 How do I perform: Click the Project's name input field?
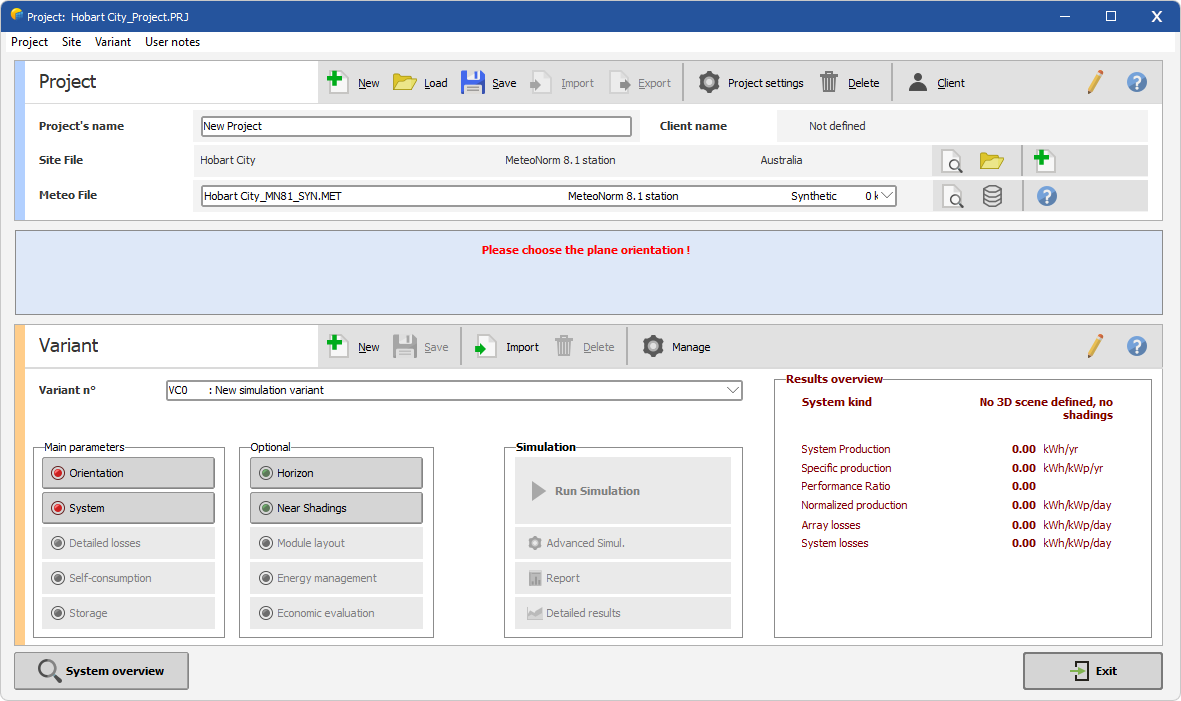416,126
